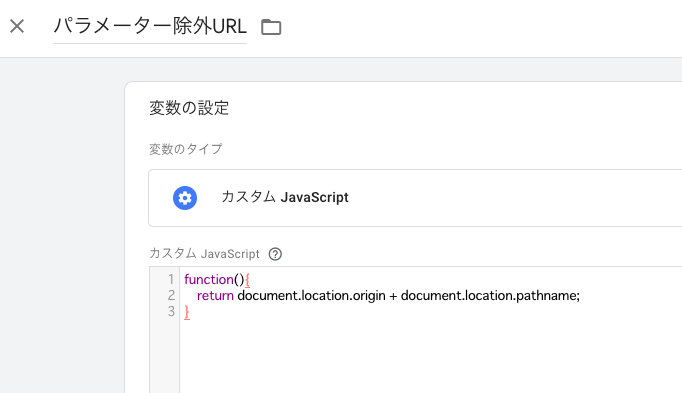Click line number 1 in the code gutter

[171, 279]
